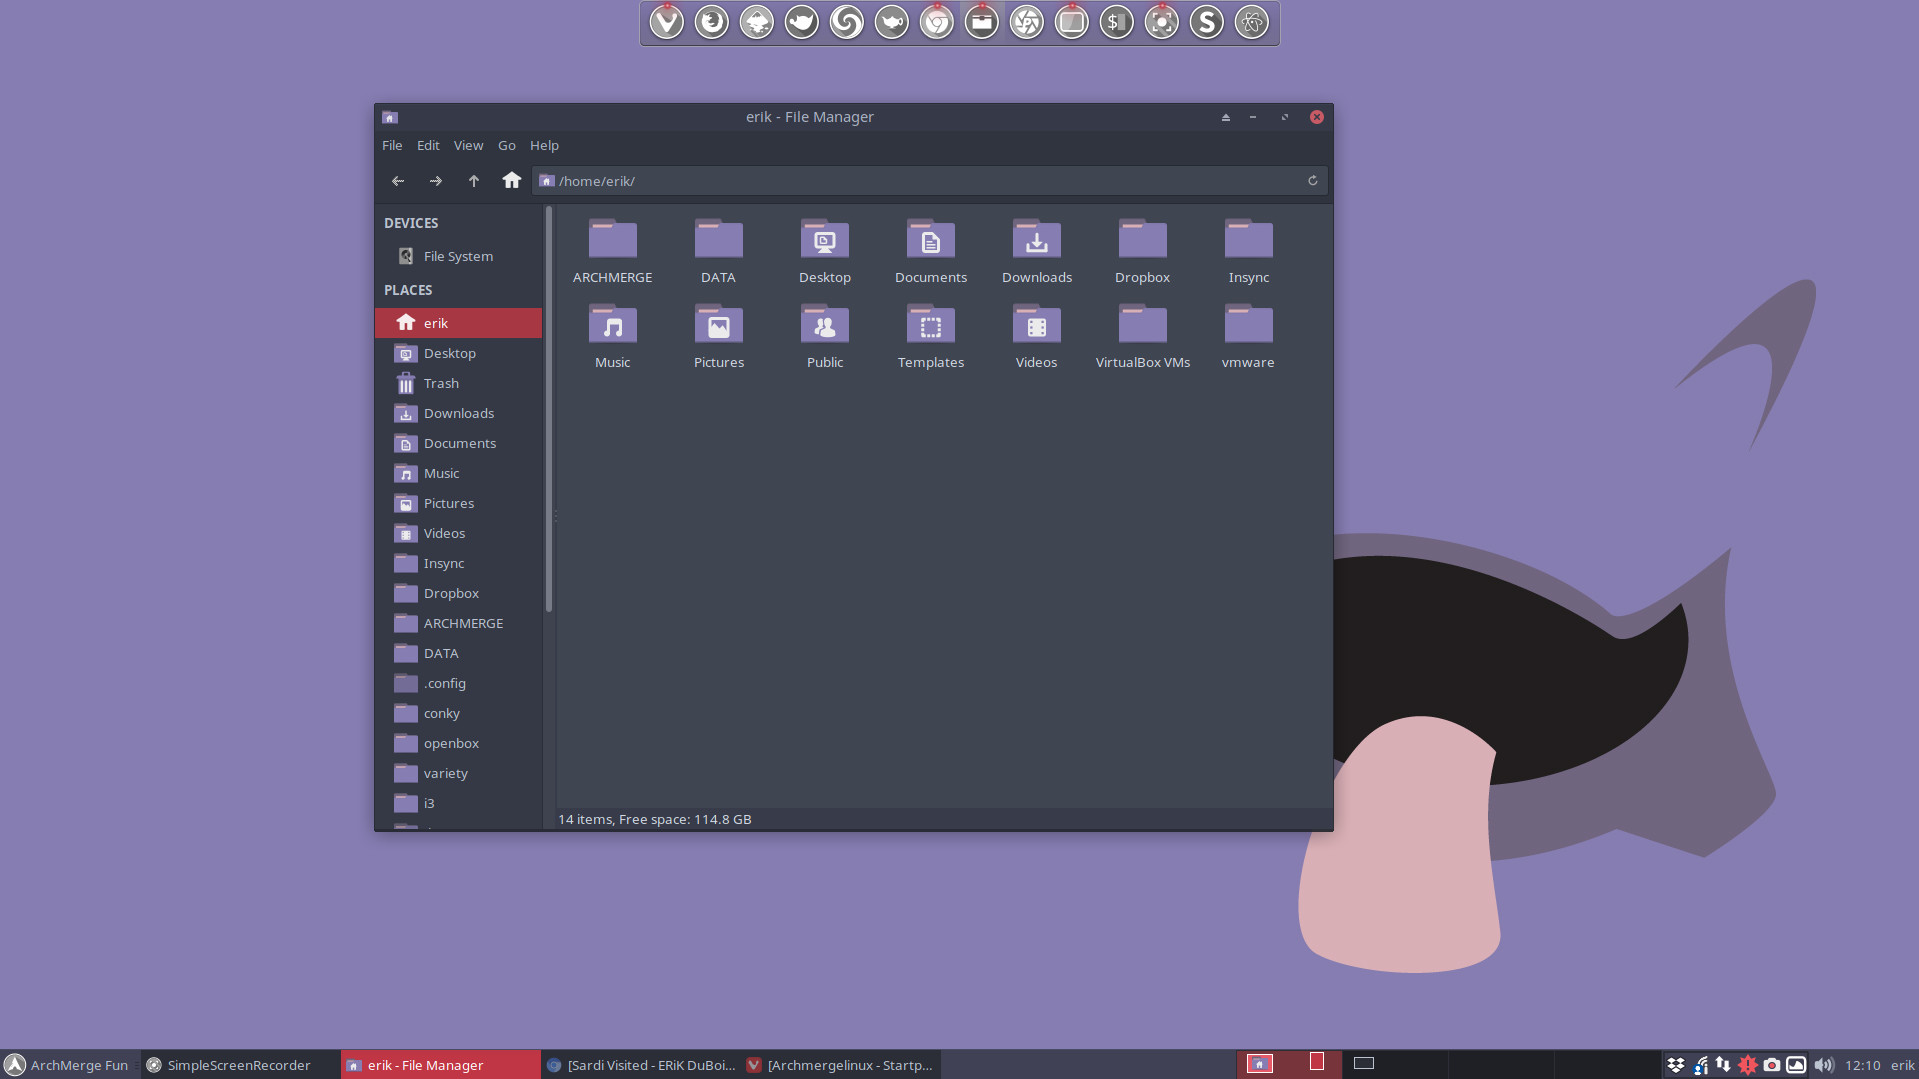Click the home folder toolbar icon
The image size is (1919, 1079).
point(511,180)
